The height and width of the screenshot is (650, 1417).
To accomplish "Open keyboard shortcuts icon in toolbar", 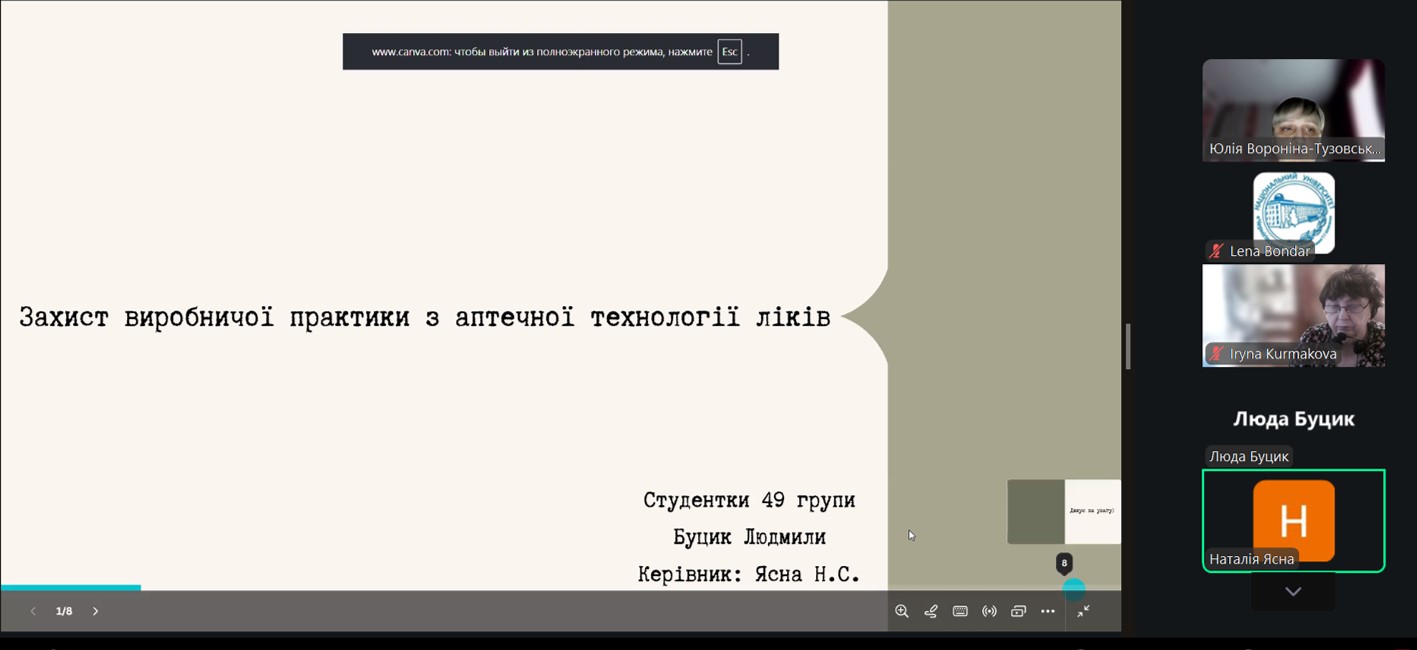I will [960, 611].
